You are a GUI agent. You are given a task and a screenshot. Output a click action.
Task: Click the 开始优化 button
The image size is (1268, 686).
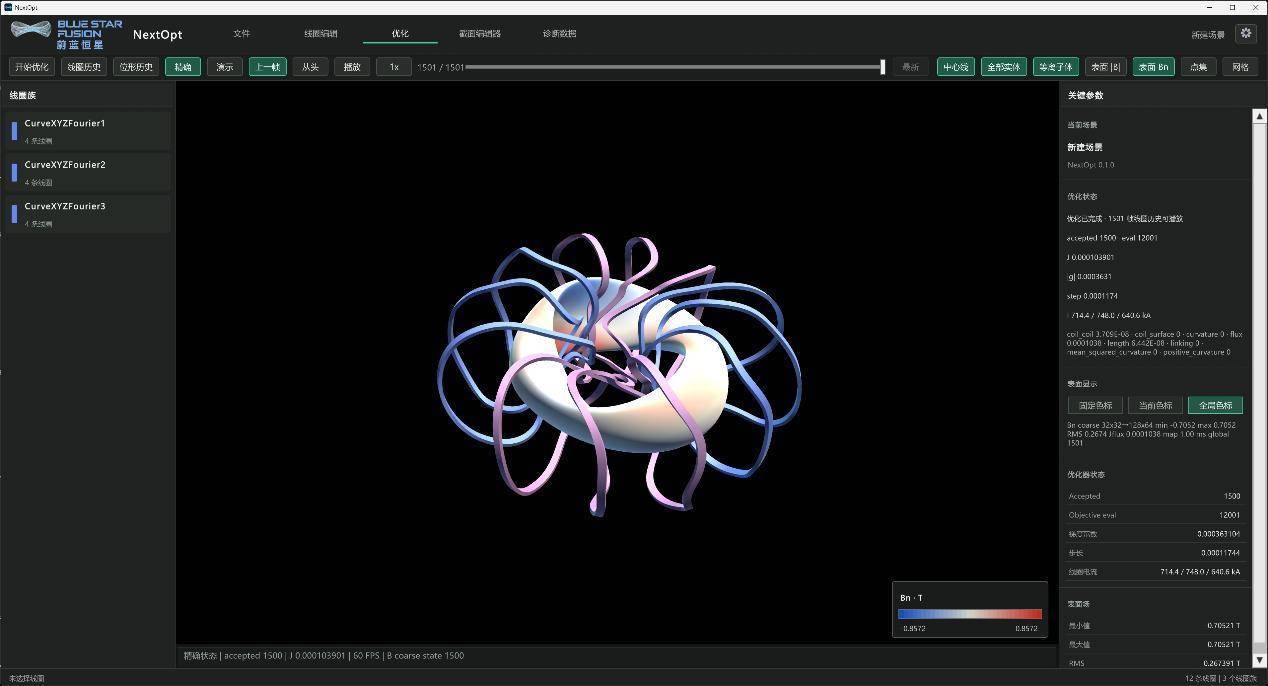coord(31,67)
